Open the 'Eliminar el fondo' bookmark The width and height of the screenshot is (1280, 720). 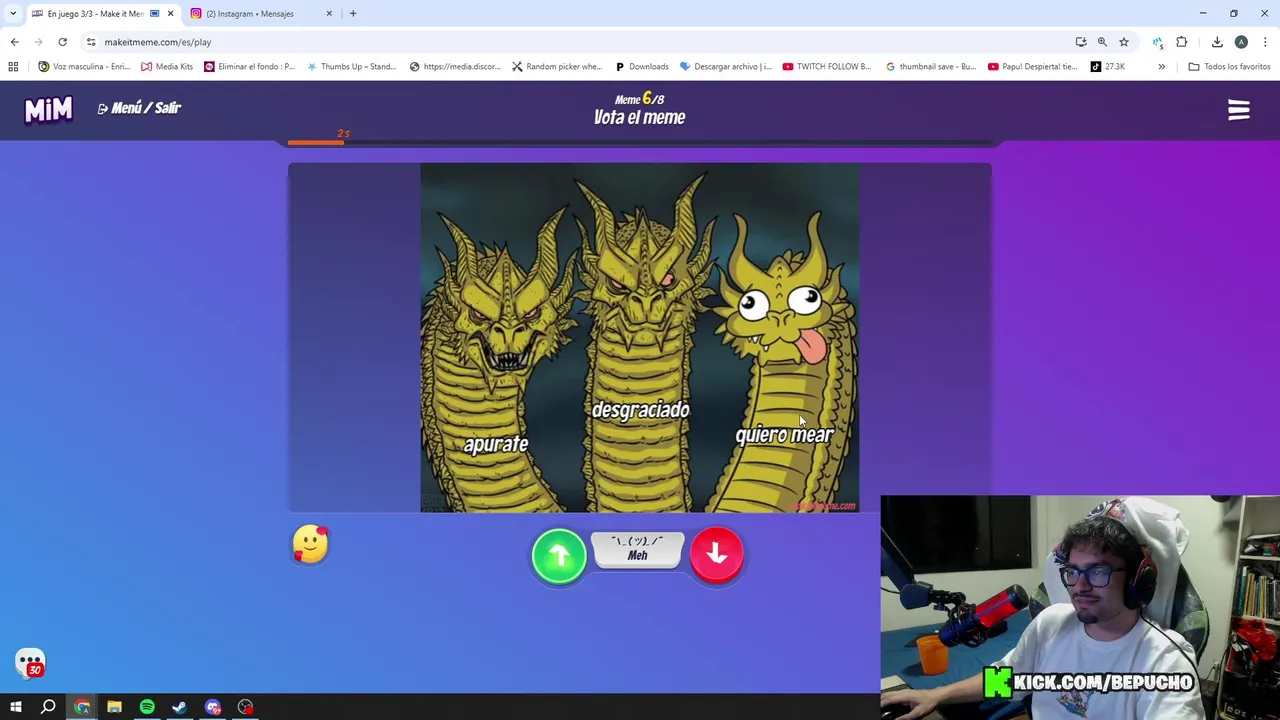pos(249,67)
